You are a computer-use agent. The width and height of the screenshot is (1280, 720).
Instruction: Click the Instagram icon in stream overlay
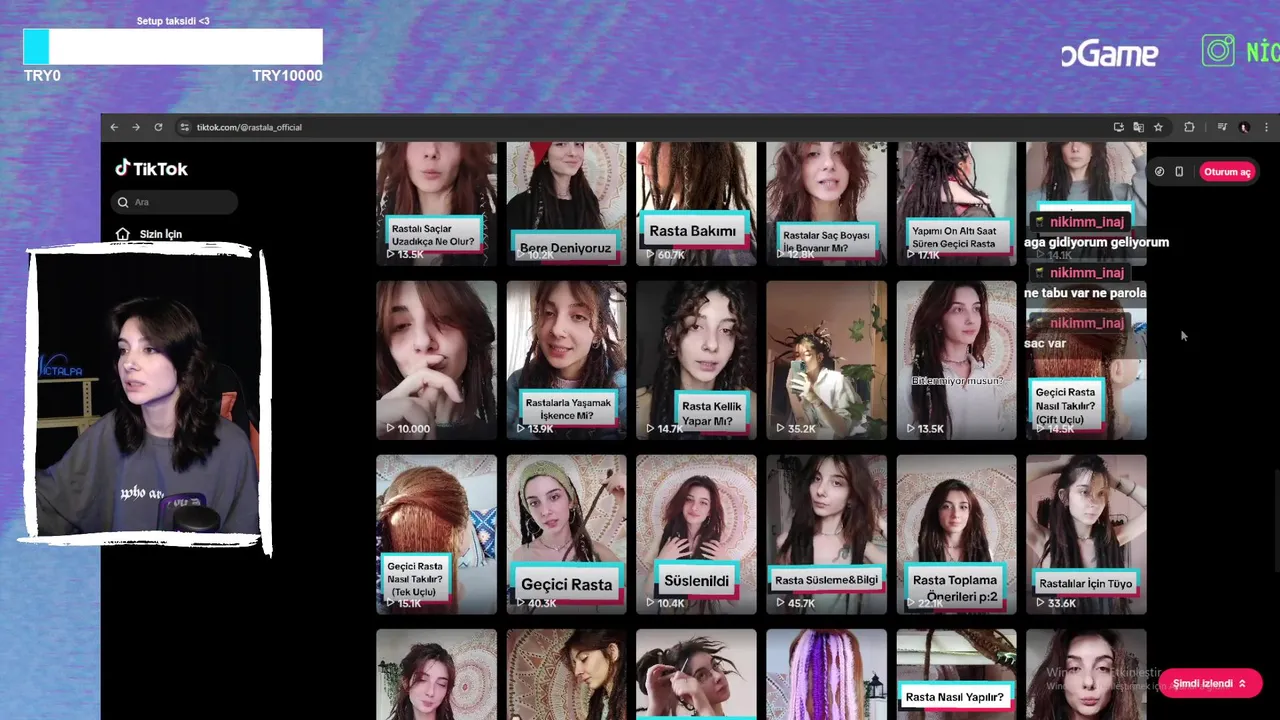1218,51
